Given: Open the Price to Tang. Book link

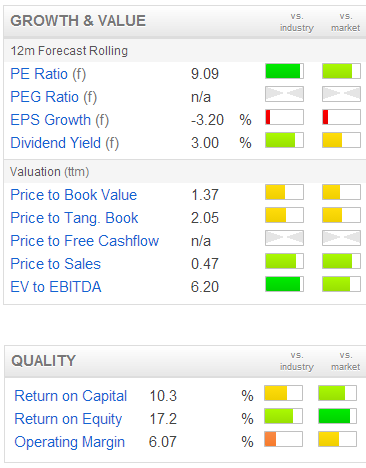Looking at the screenshot, I should coord(74,218).
